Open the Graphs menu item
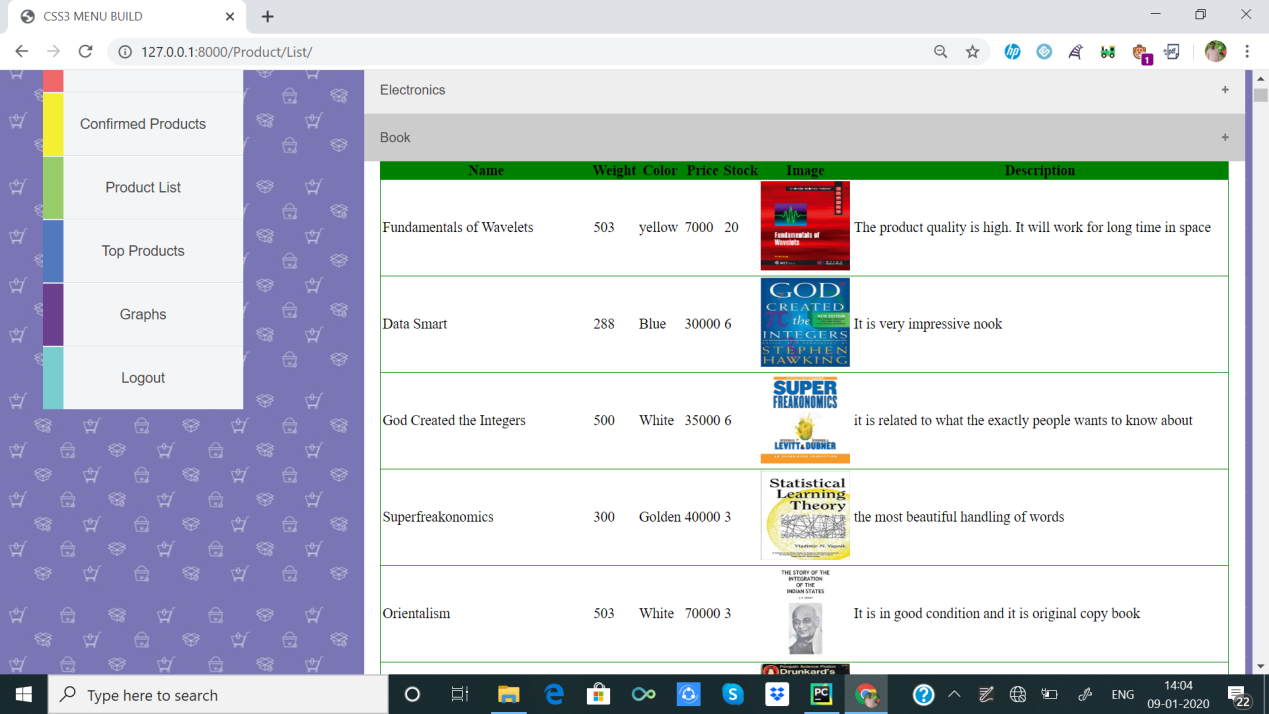Screen dimensions: 1269x714 143,314
